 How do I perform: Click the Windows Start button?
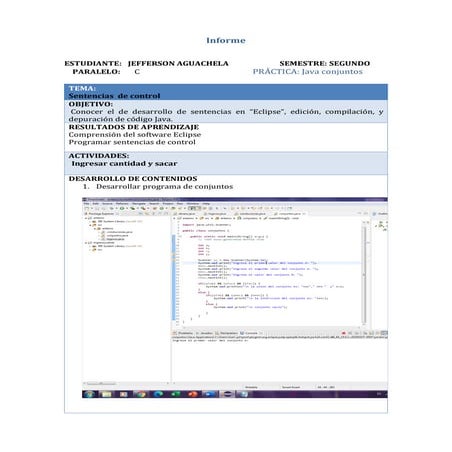click(89, 394)
